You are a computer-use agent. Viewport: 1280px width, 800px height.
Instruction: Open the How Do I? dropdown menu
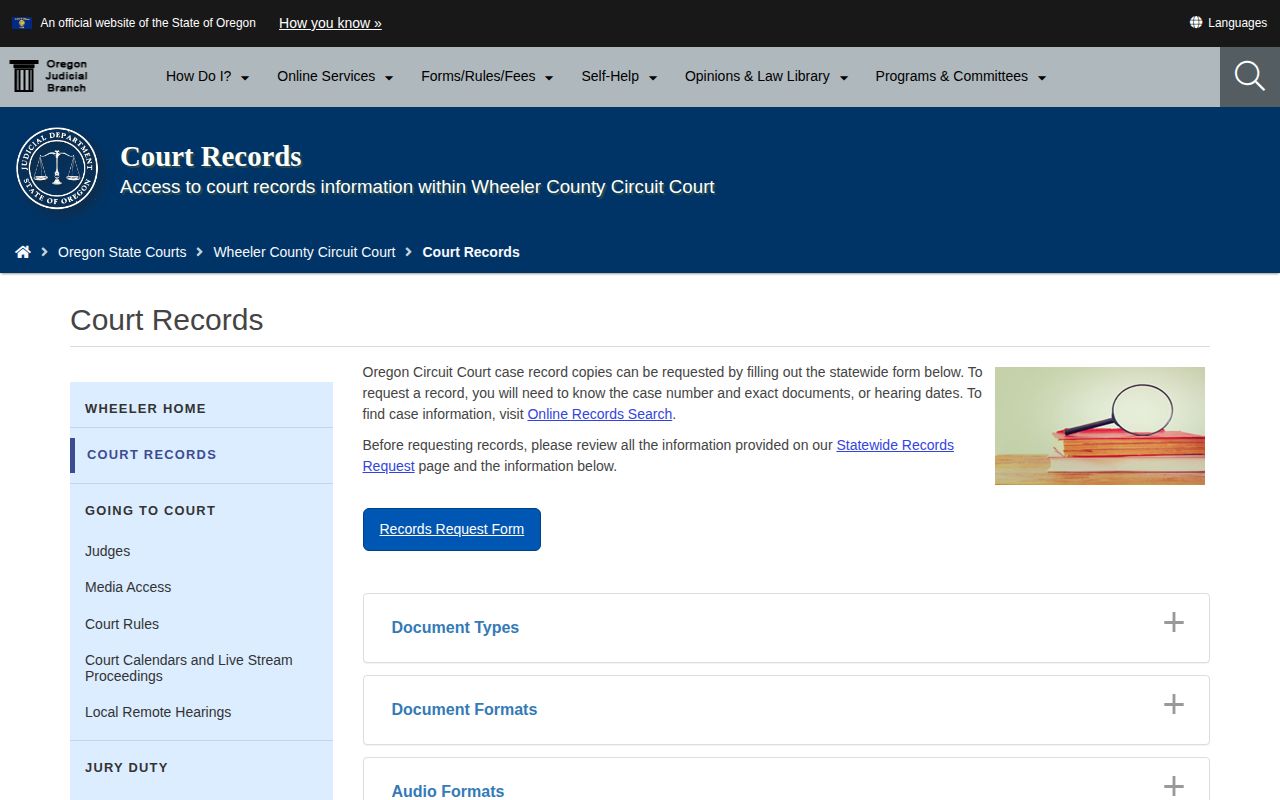click(x=207, y=76)
